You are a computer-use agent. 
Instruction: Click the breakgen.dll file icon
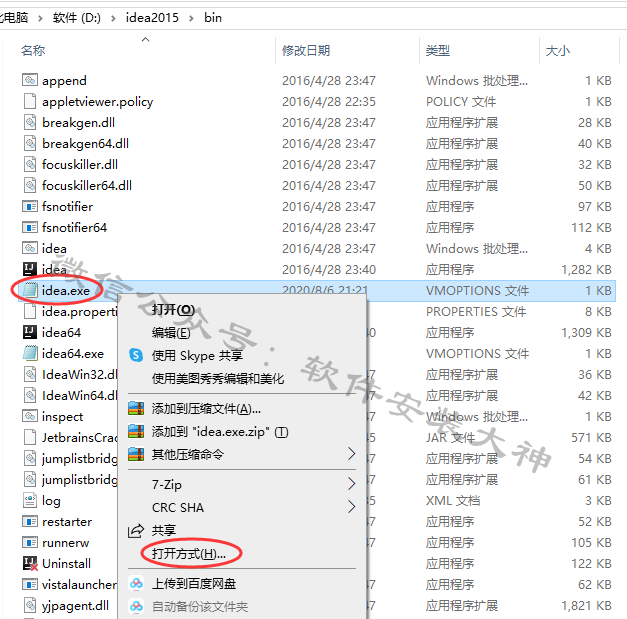click(30, 122)
